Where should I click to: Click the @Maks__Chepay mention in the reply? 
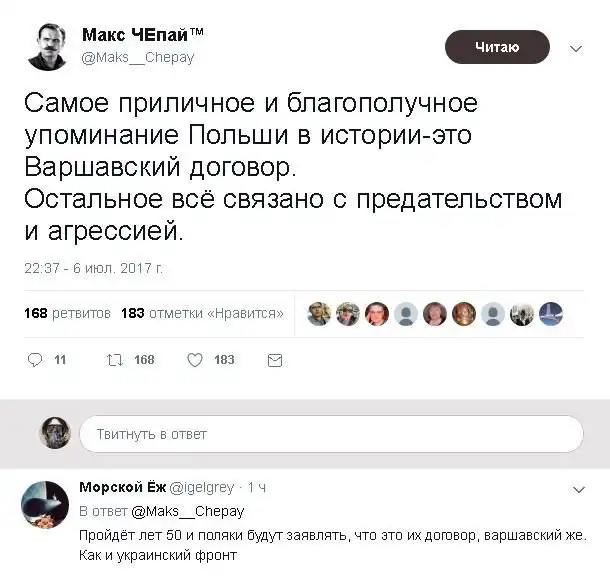tap(187, 511)
